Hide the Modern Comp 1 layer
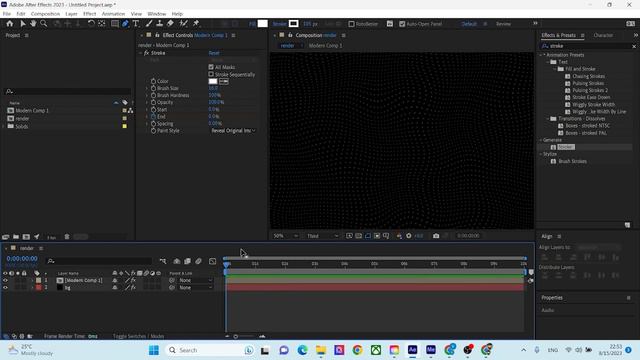Viewport: 640px width, 360px height. pyautogui.click(x=5, y=280)
